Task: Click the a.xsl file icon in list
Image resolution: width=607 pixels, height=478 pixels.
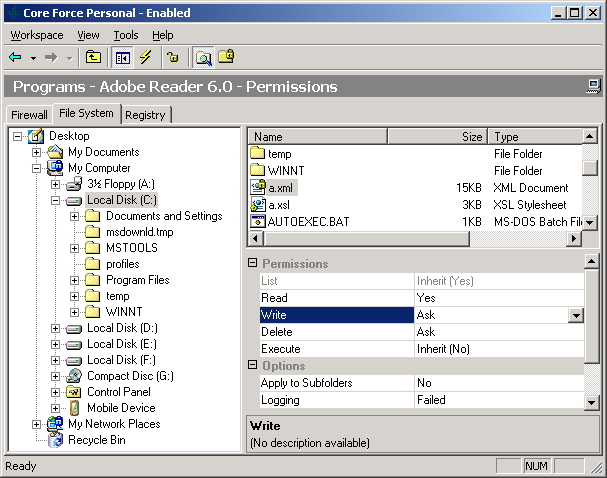Action: [x=258, y=204]
